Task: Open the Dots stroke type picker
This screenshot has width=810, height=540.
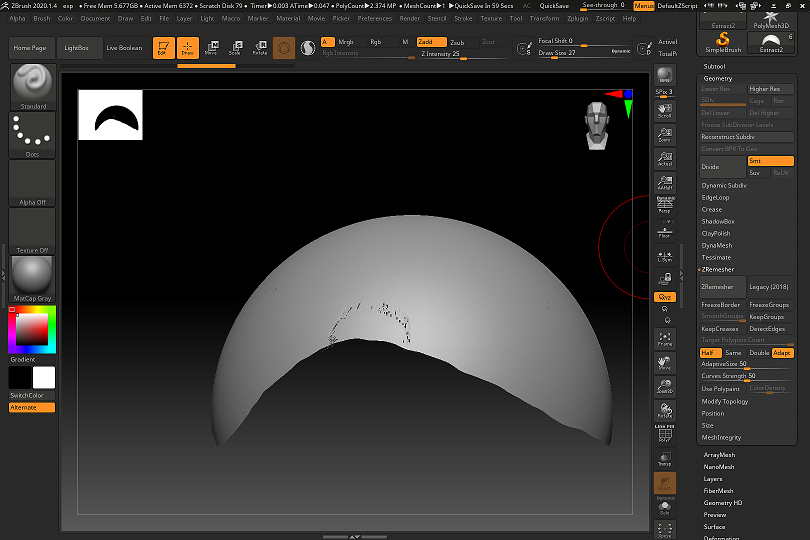Action: pos(32,133)
